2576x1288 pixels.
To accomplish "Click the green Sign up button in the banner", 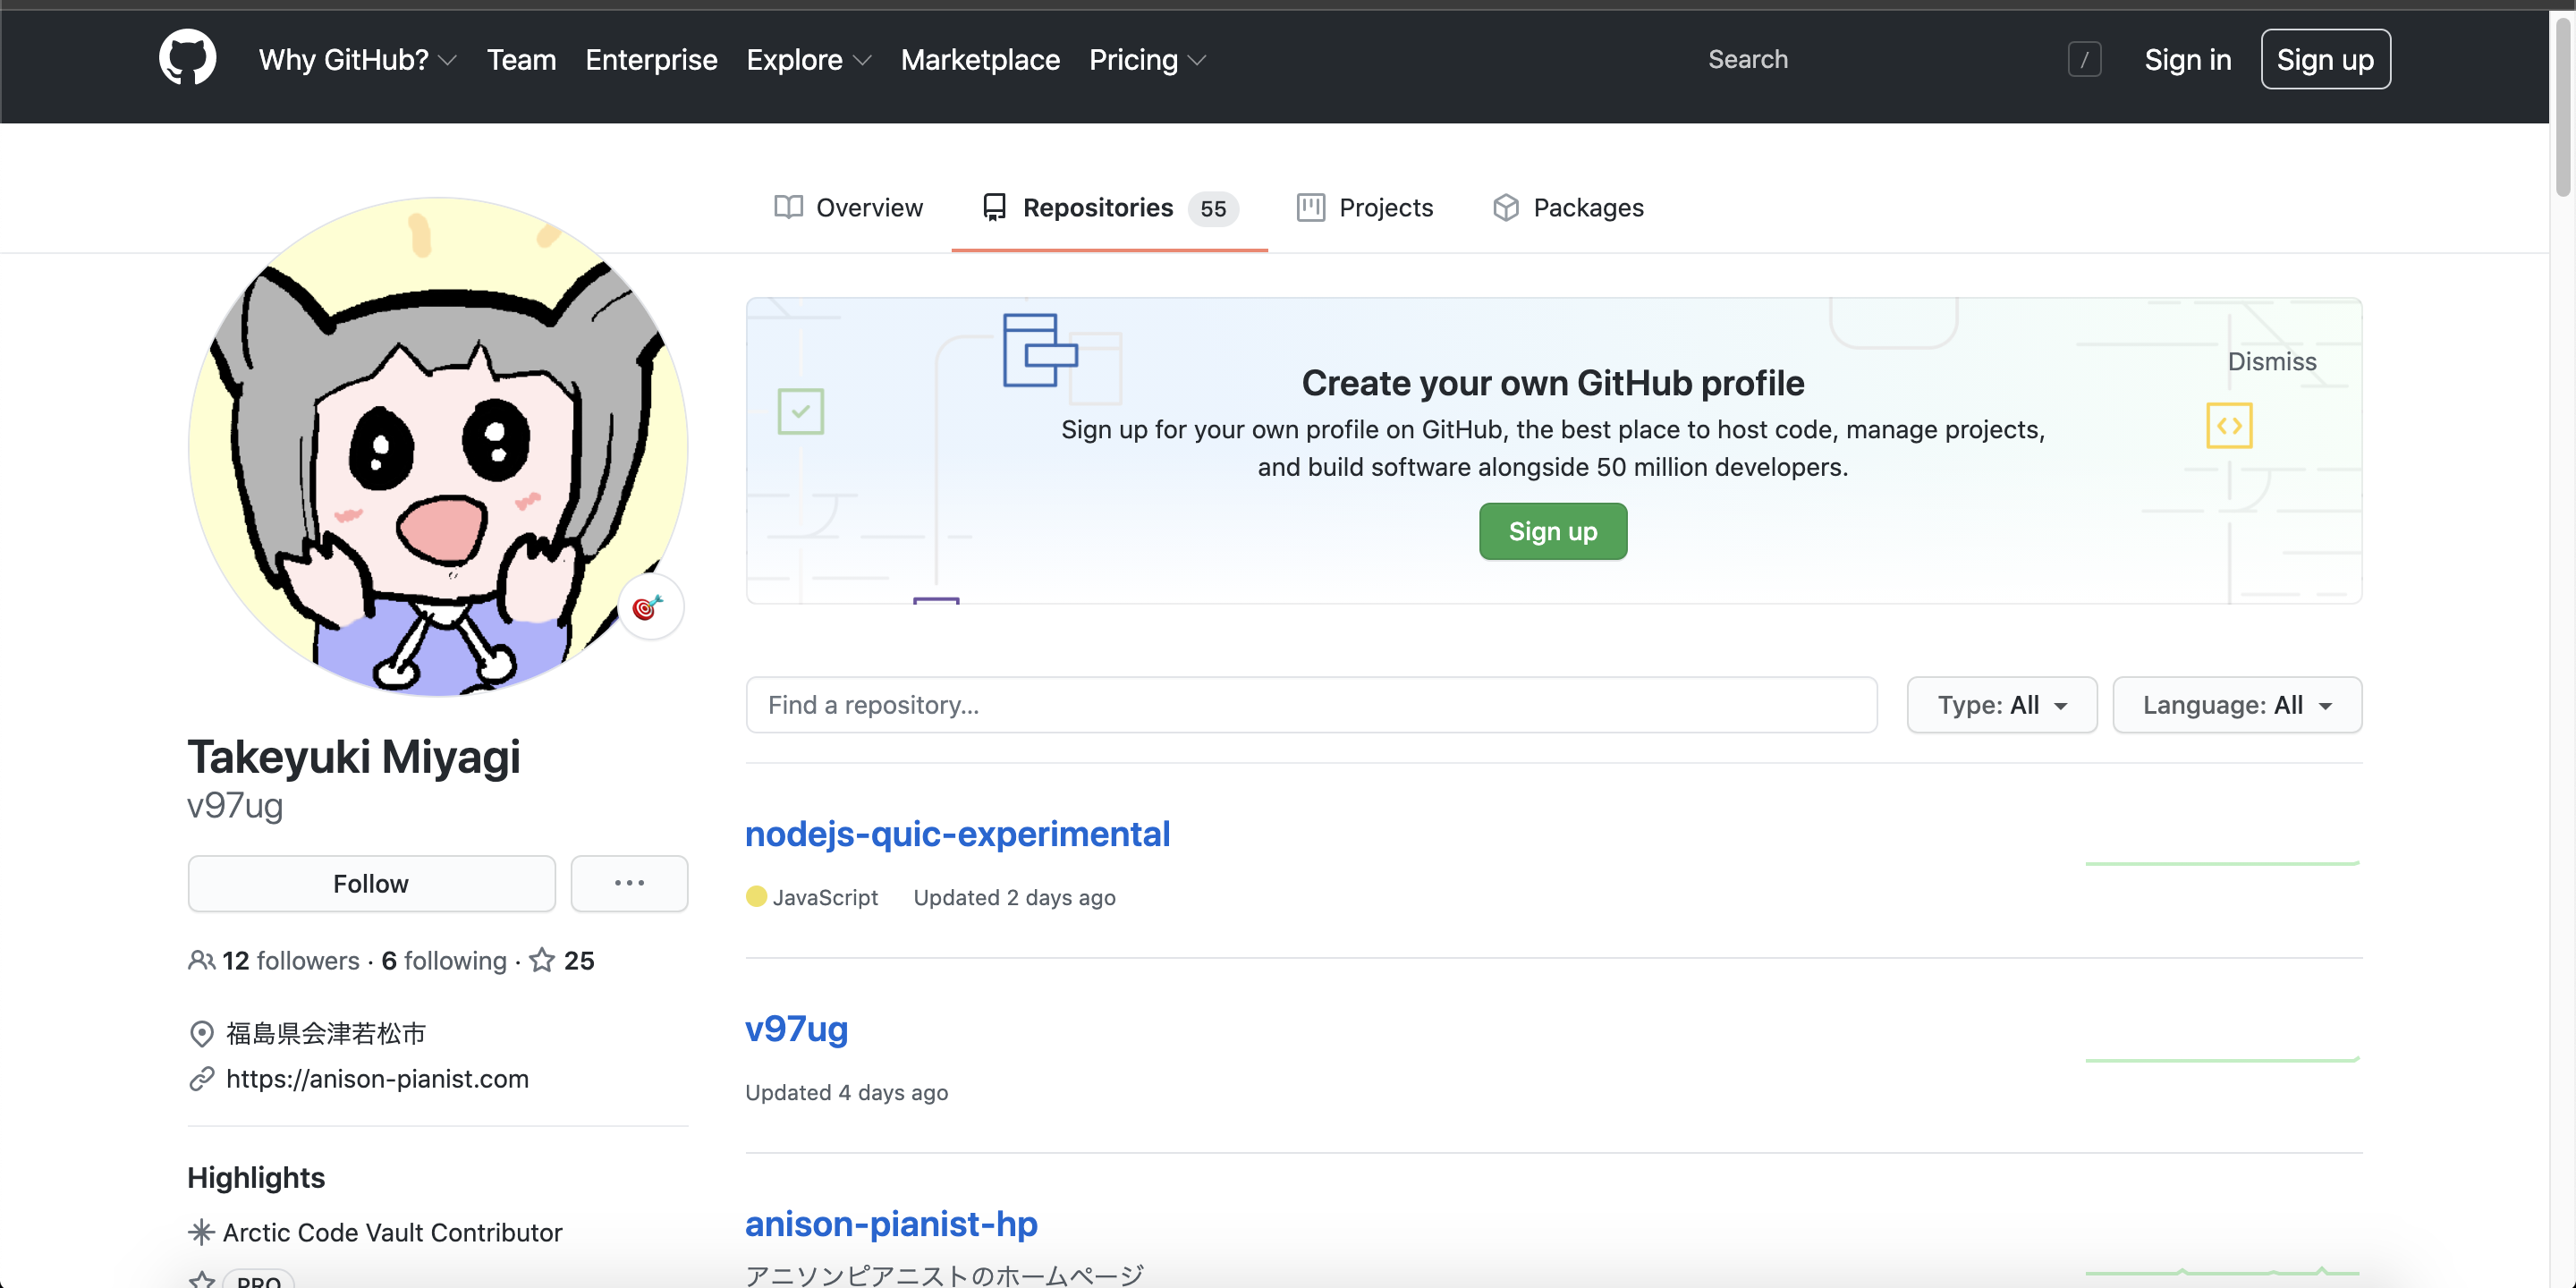I will [1552, 531].
